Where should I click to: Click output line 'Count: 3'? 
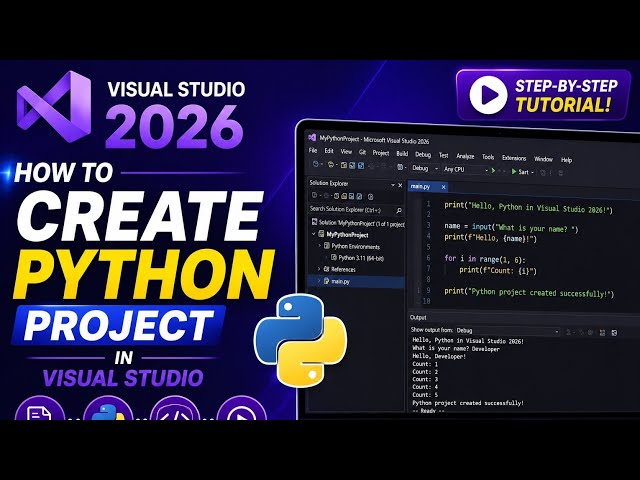[x=425, y=379]
